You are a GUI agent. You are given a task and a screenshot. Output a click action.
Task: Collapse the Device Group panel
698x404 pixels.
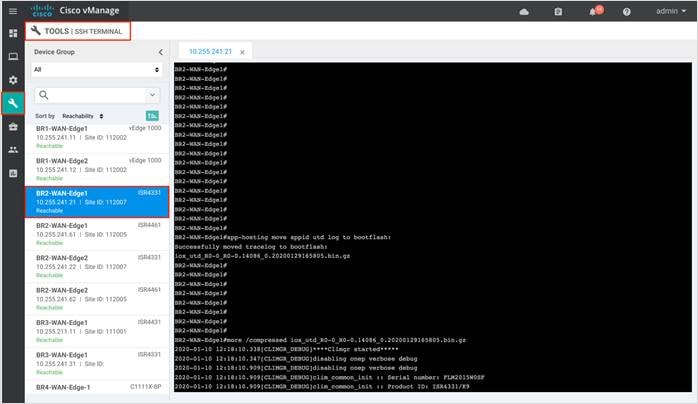160,52
